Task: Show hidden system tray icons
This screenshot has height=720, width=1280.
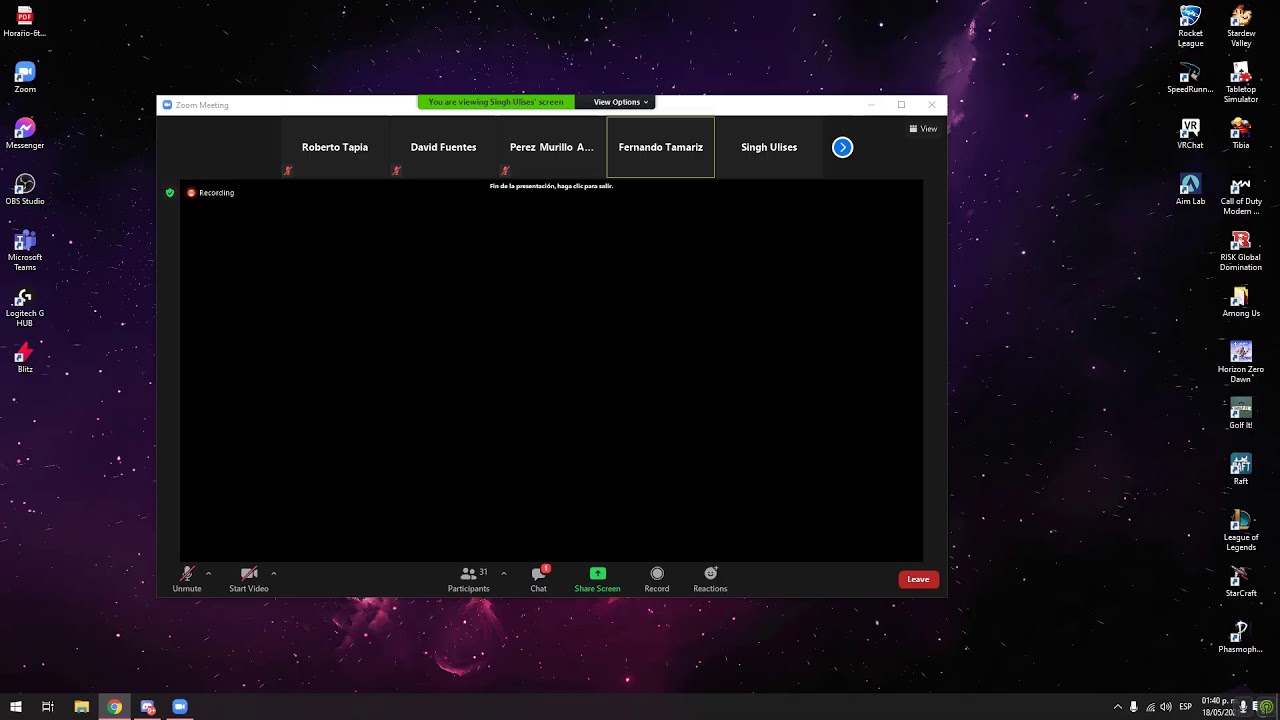Action: click(x=1118, y=707)
